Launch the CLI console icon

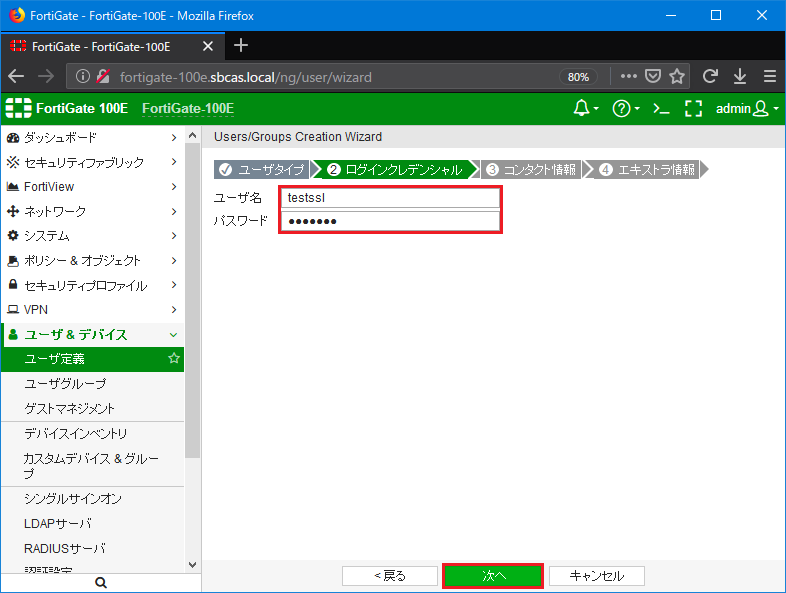click(x=661, y=108)
